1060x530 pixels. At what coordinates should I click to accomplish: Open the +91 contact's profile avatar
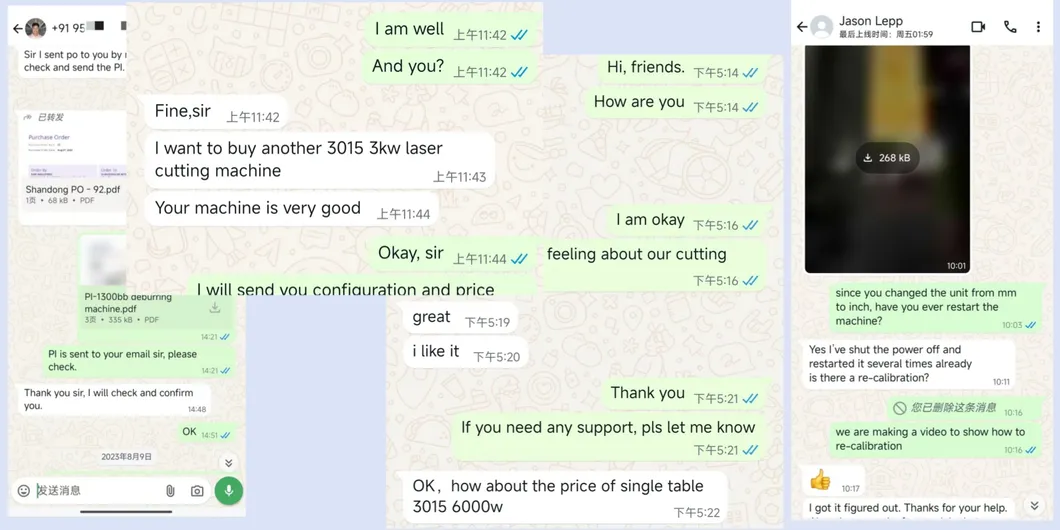point(35,28)
